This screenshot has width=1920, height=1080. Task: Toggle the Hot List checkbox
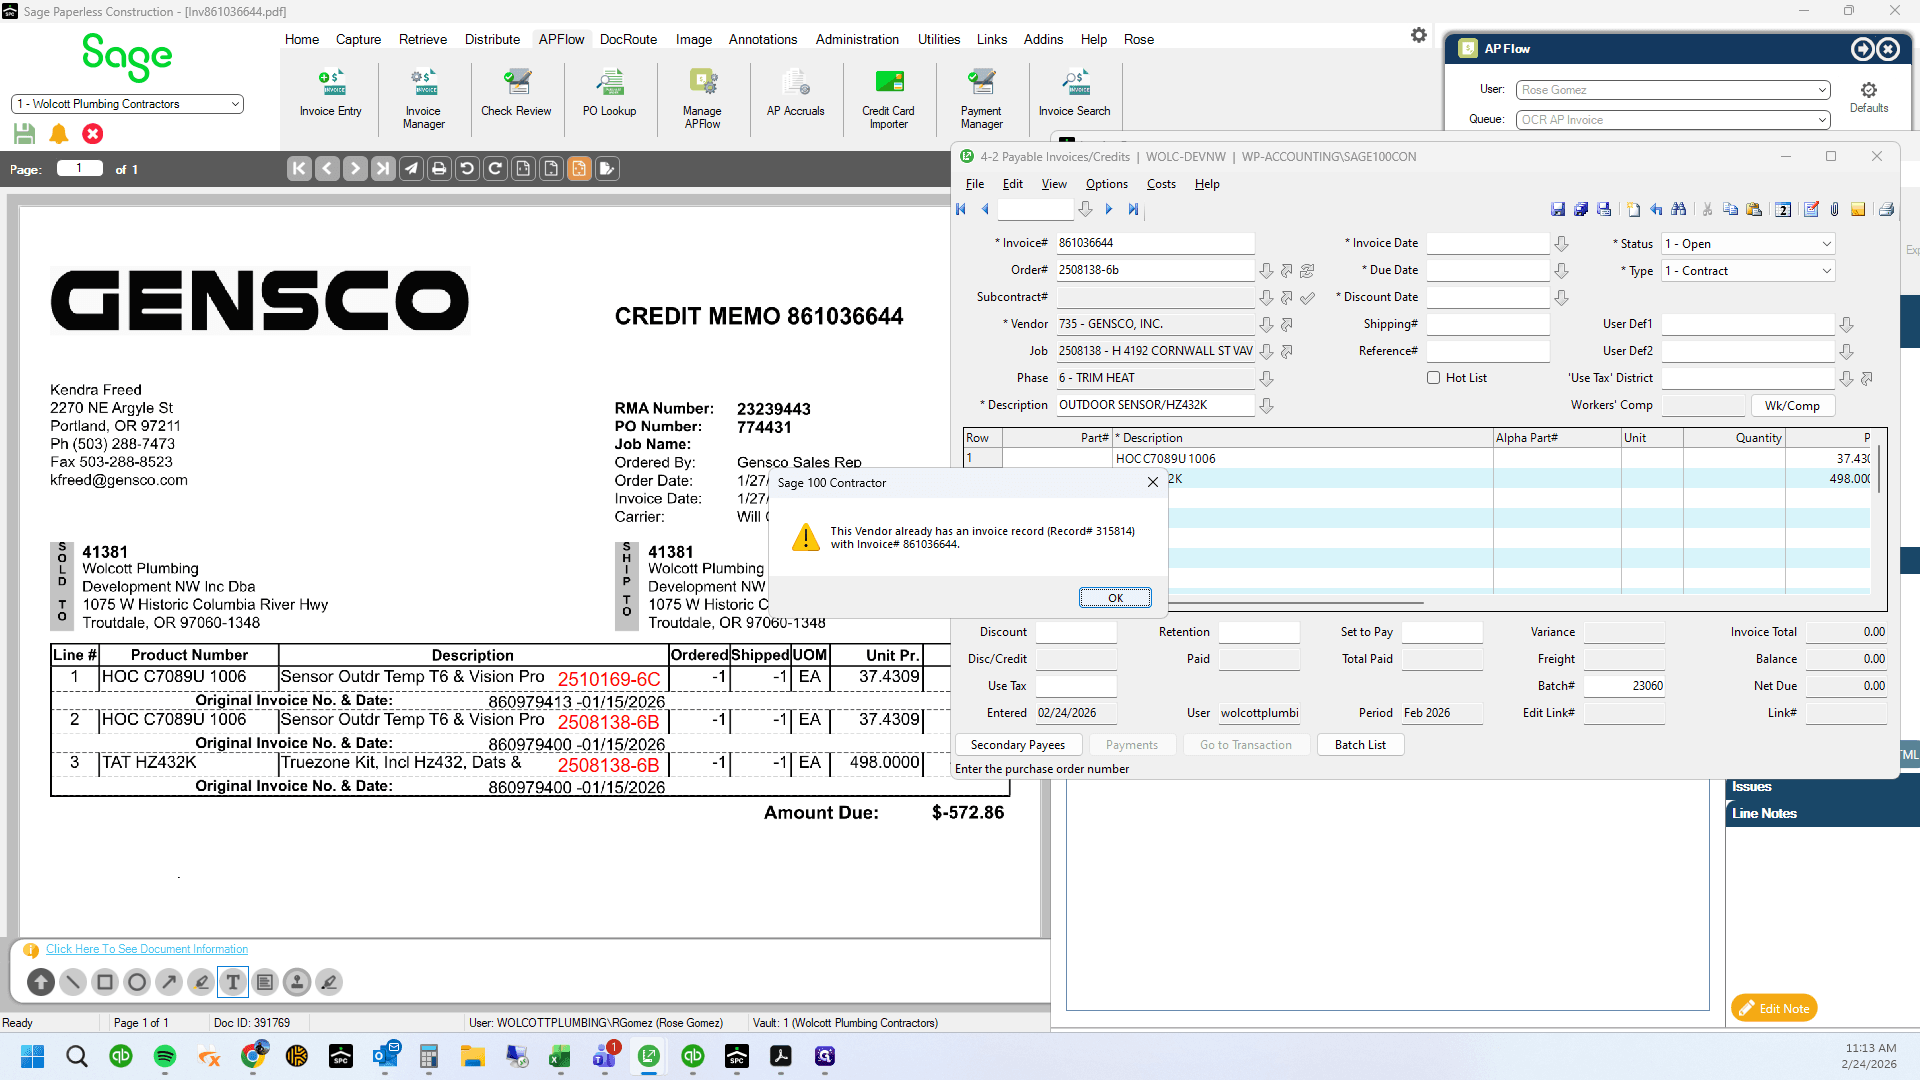tap(1433, 378)
